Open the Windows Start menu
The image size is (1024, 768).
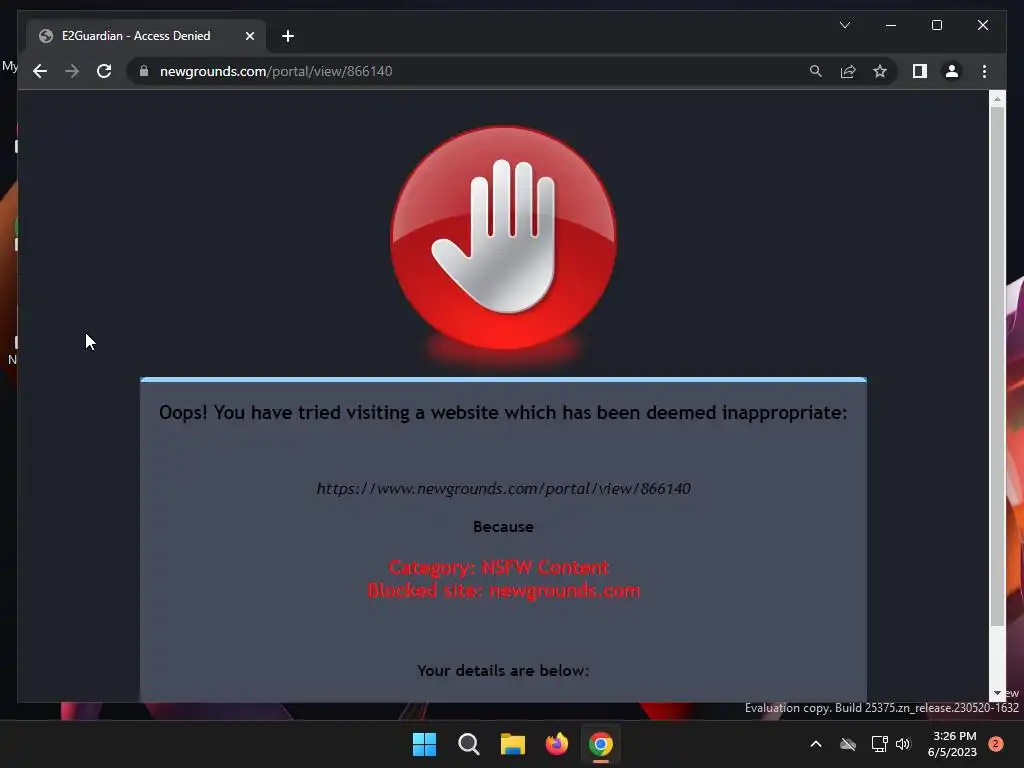[x=424, y=744]
